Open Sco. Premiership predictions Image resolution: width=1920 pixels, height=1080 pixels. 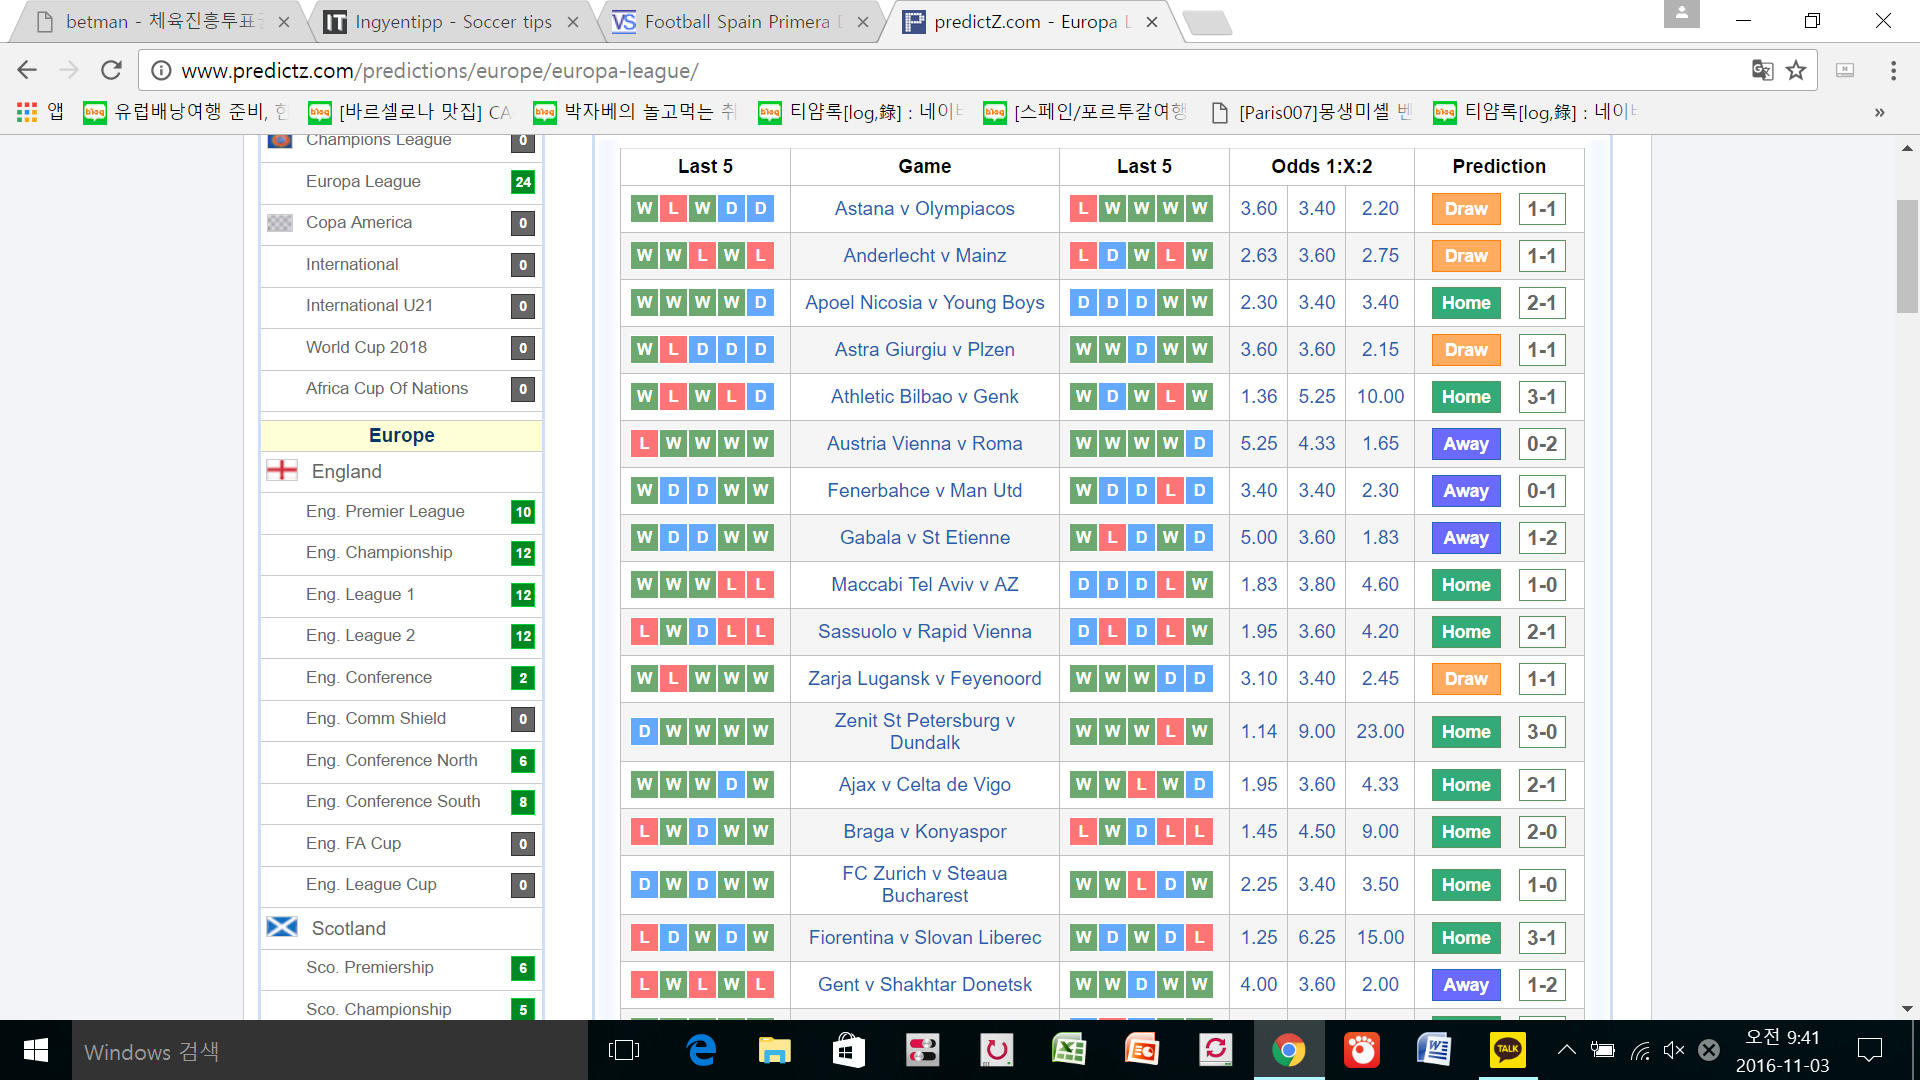370,967
